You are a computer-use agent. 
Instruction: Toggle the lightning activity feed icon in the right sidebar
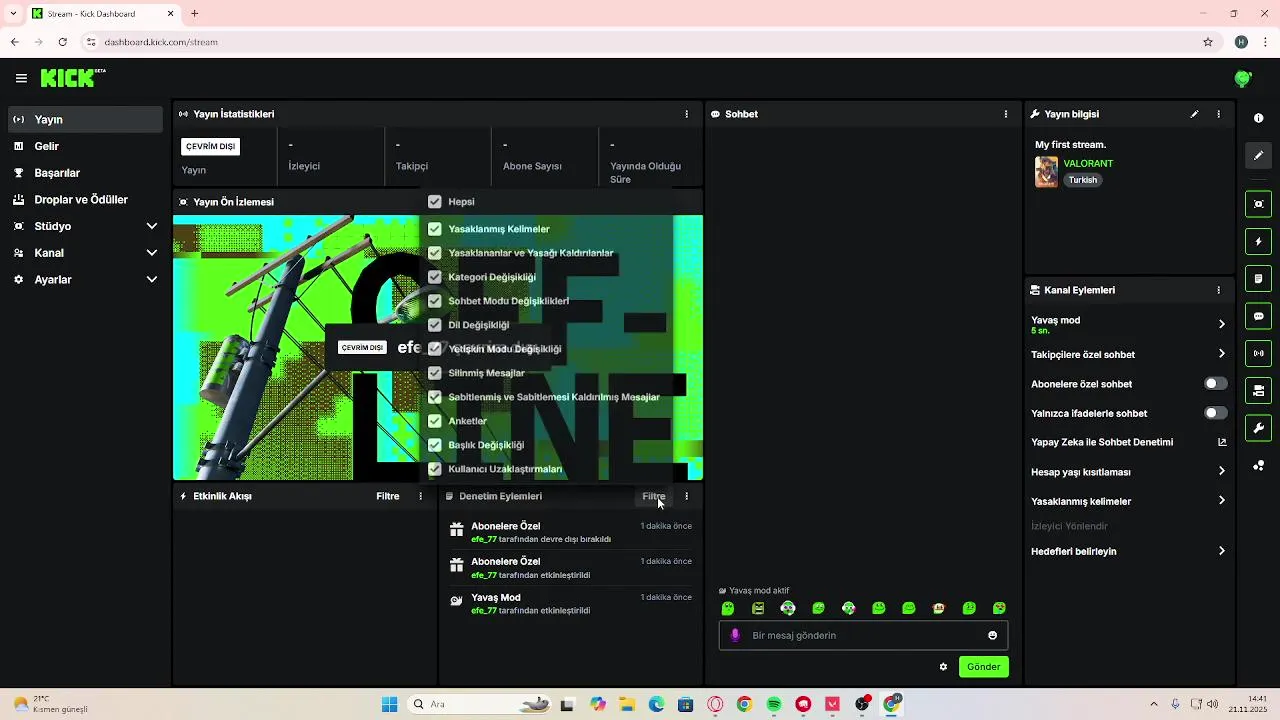pos(1258,241)
